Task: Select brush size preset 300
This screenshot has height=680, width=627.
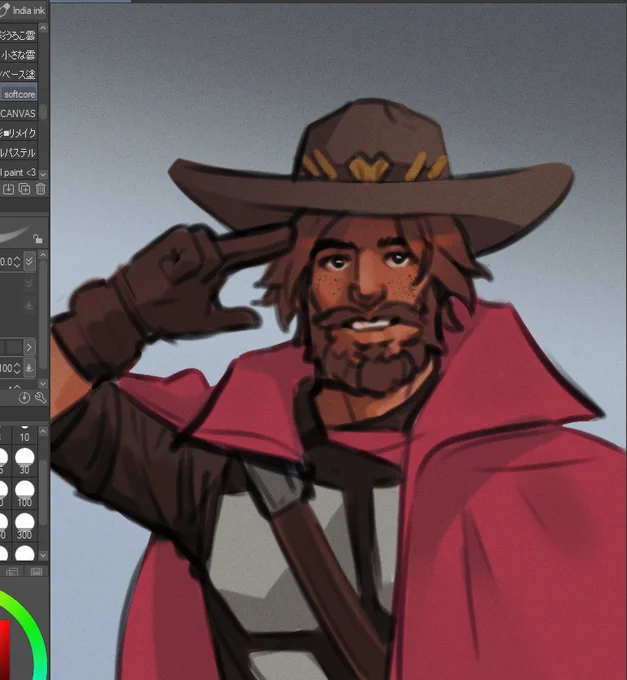Action: click(x=24, y=526)
